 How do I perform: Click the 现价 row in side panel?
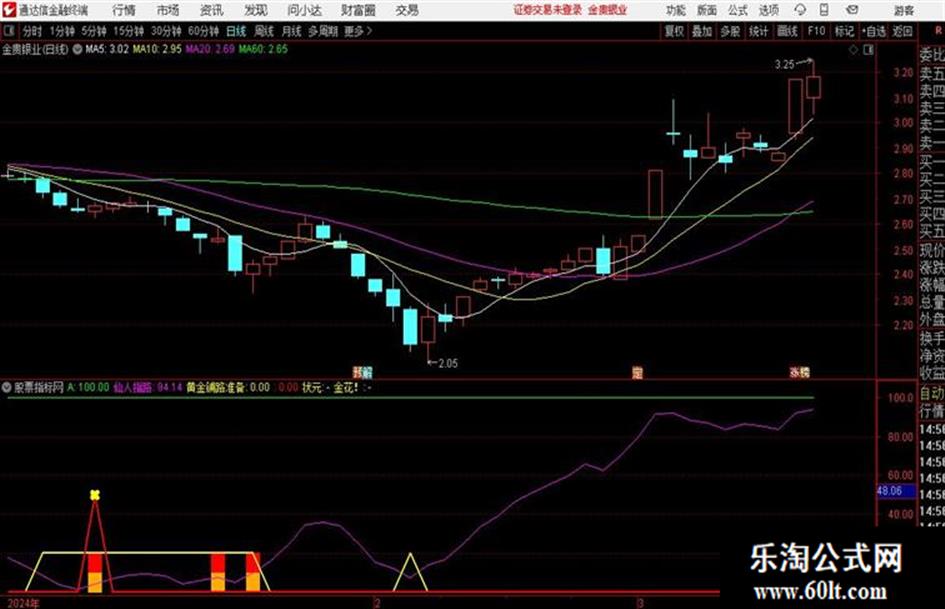click(x=932, y=250)
